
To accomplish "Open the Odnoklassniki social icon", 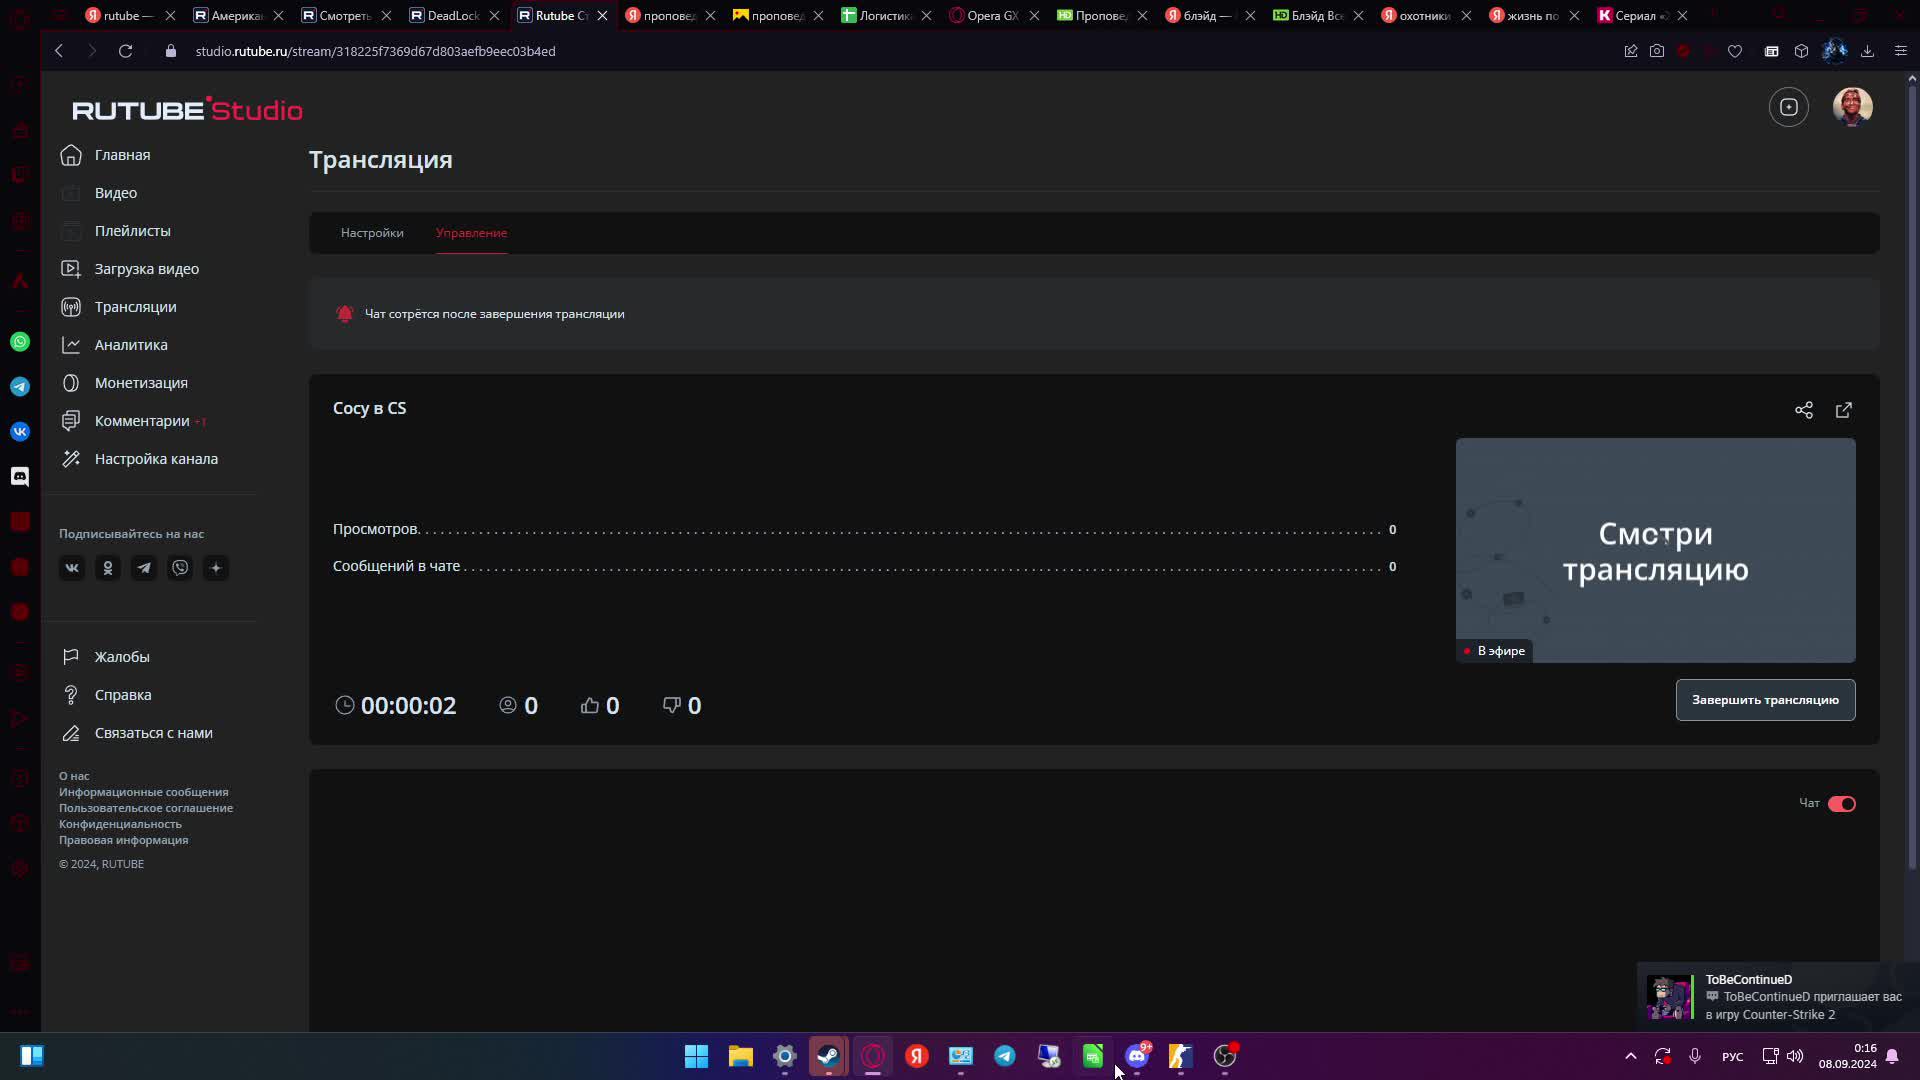I will [x=108, y=568].
